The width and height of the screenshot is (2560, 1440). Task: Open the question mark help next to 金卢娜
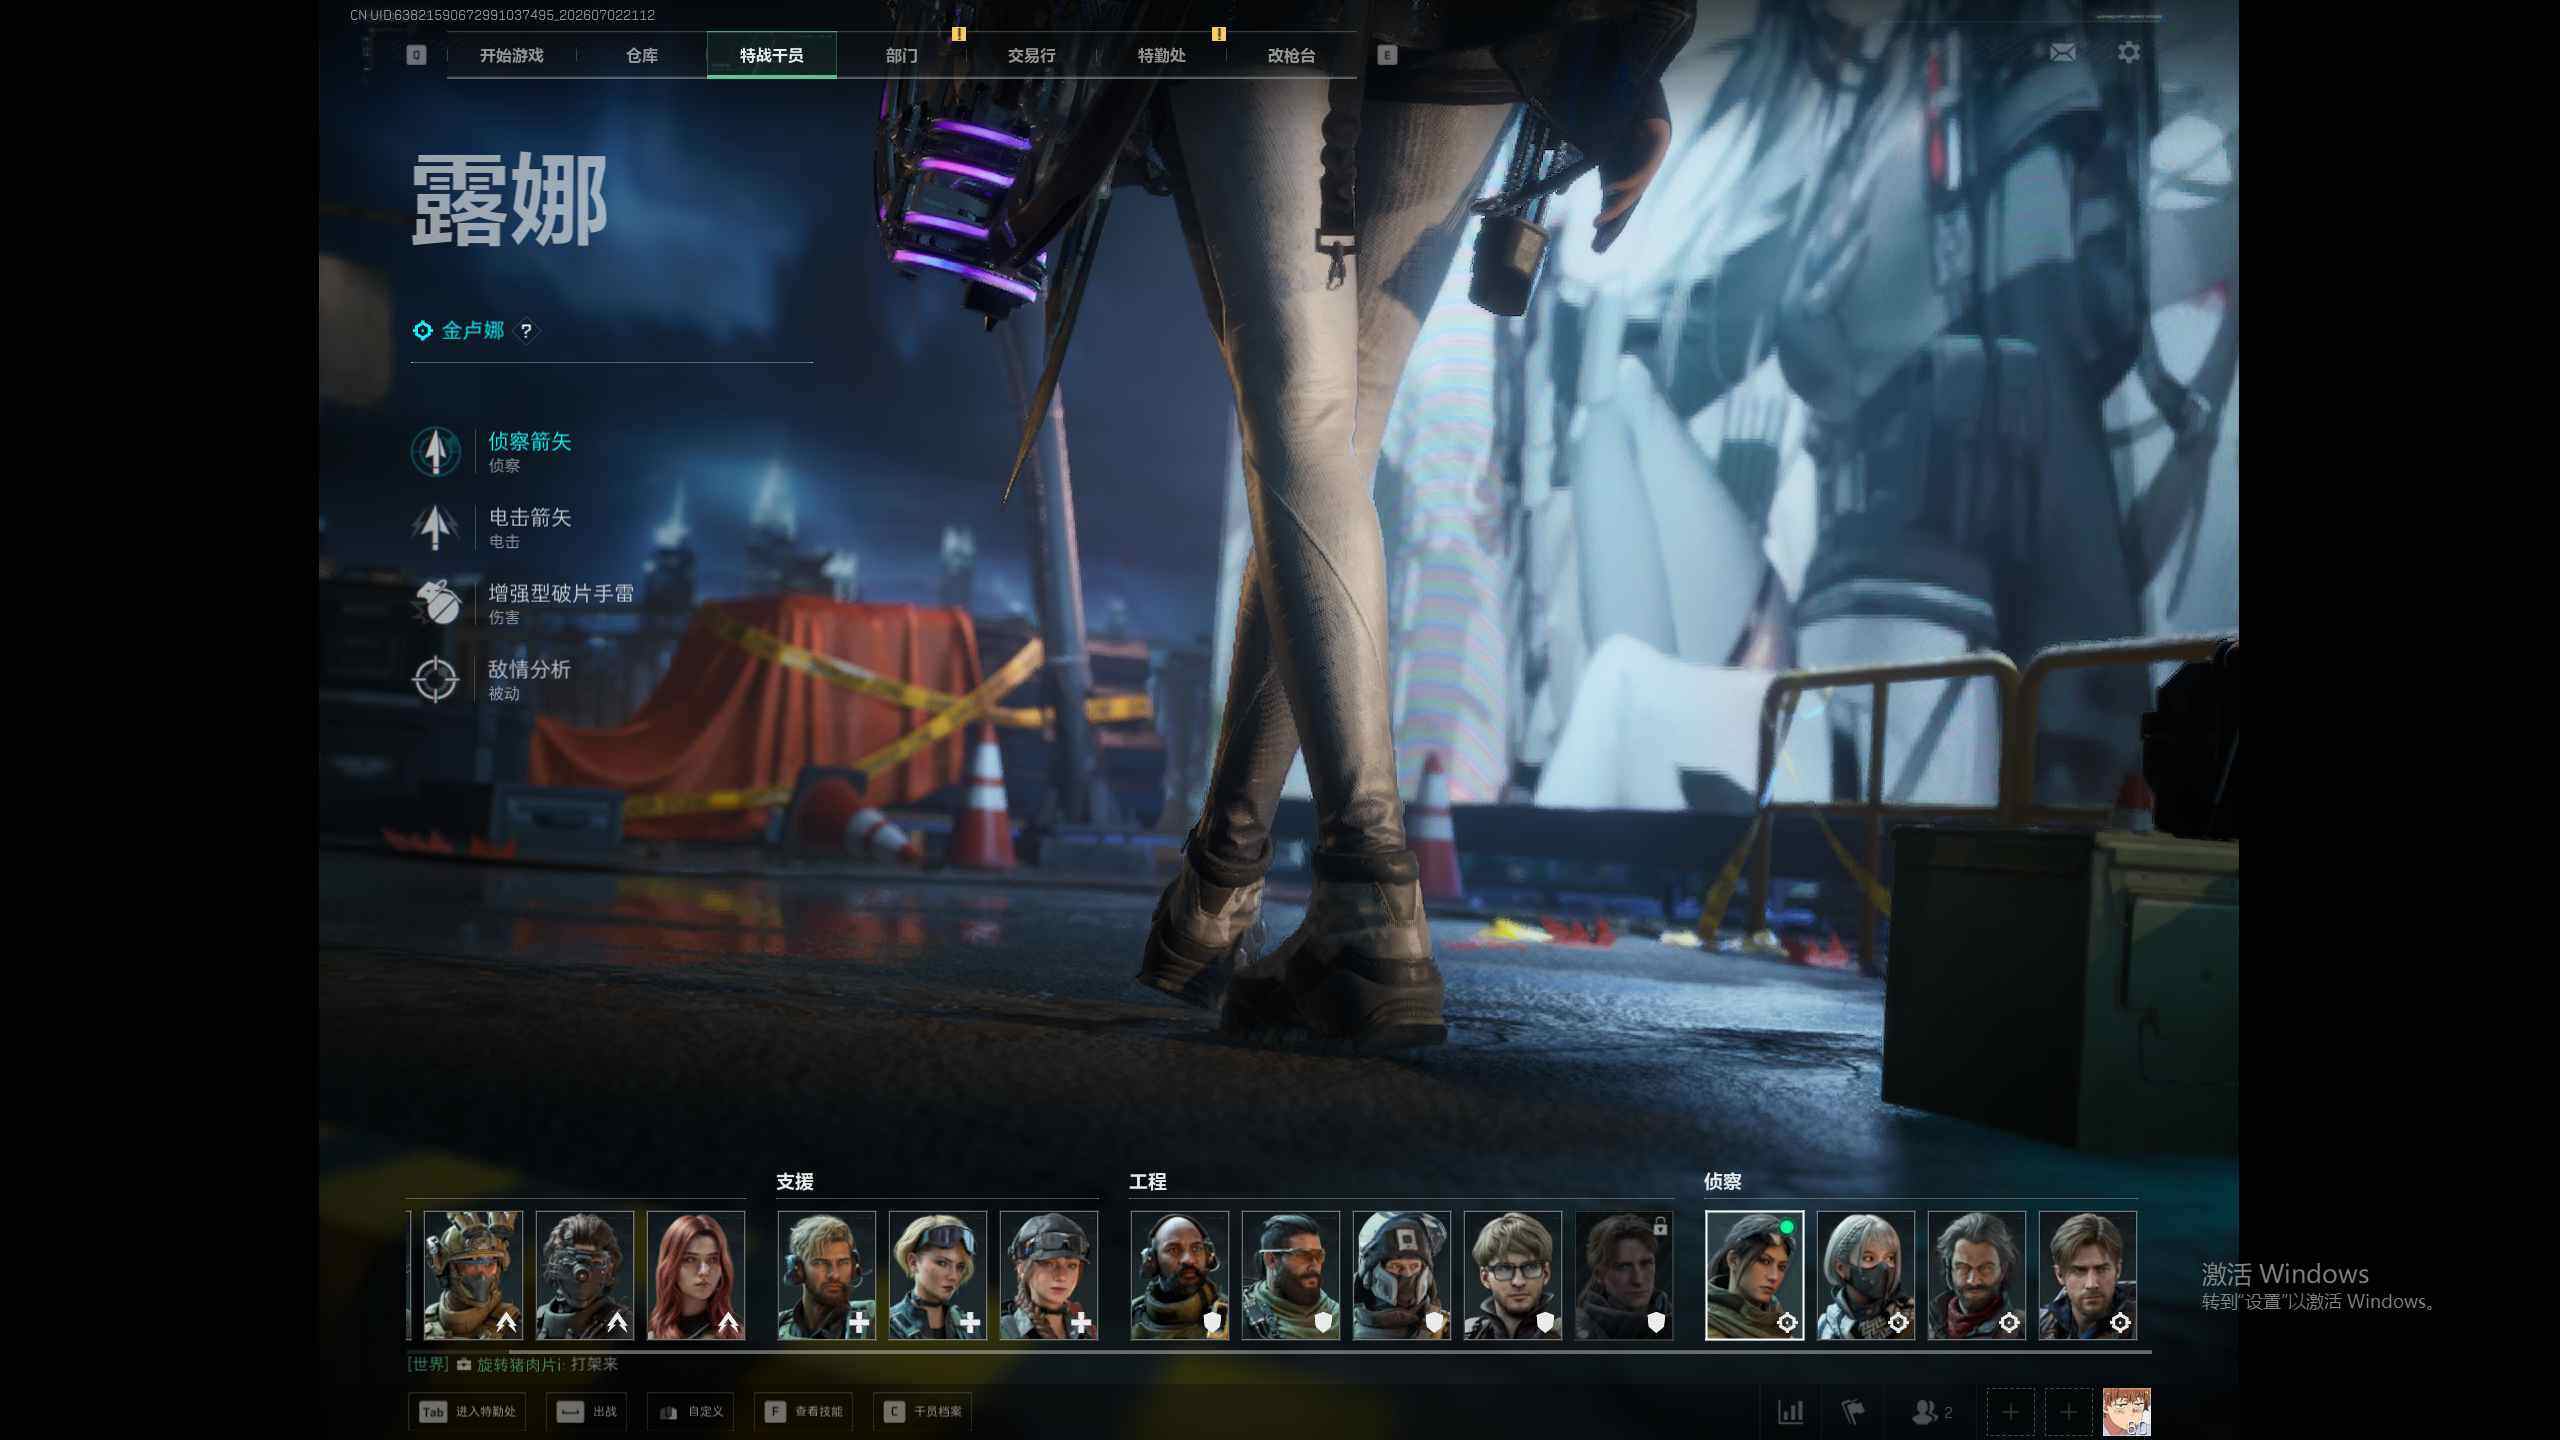pos(526,330)
